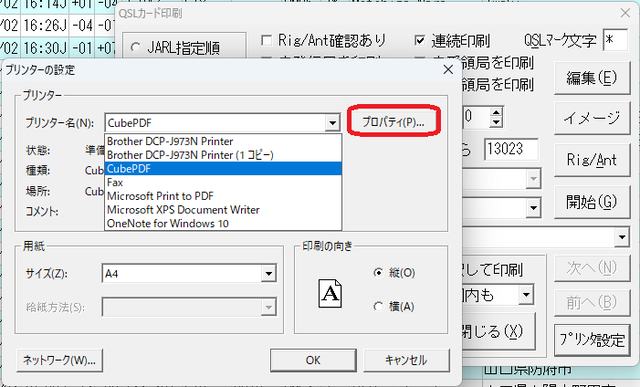Click the プリンタ設定 button

(592, 340)
